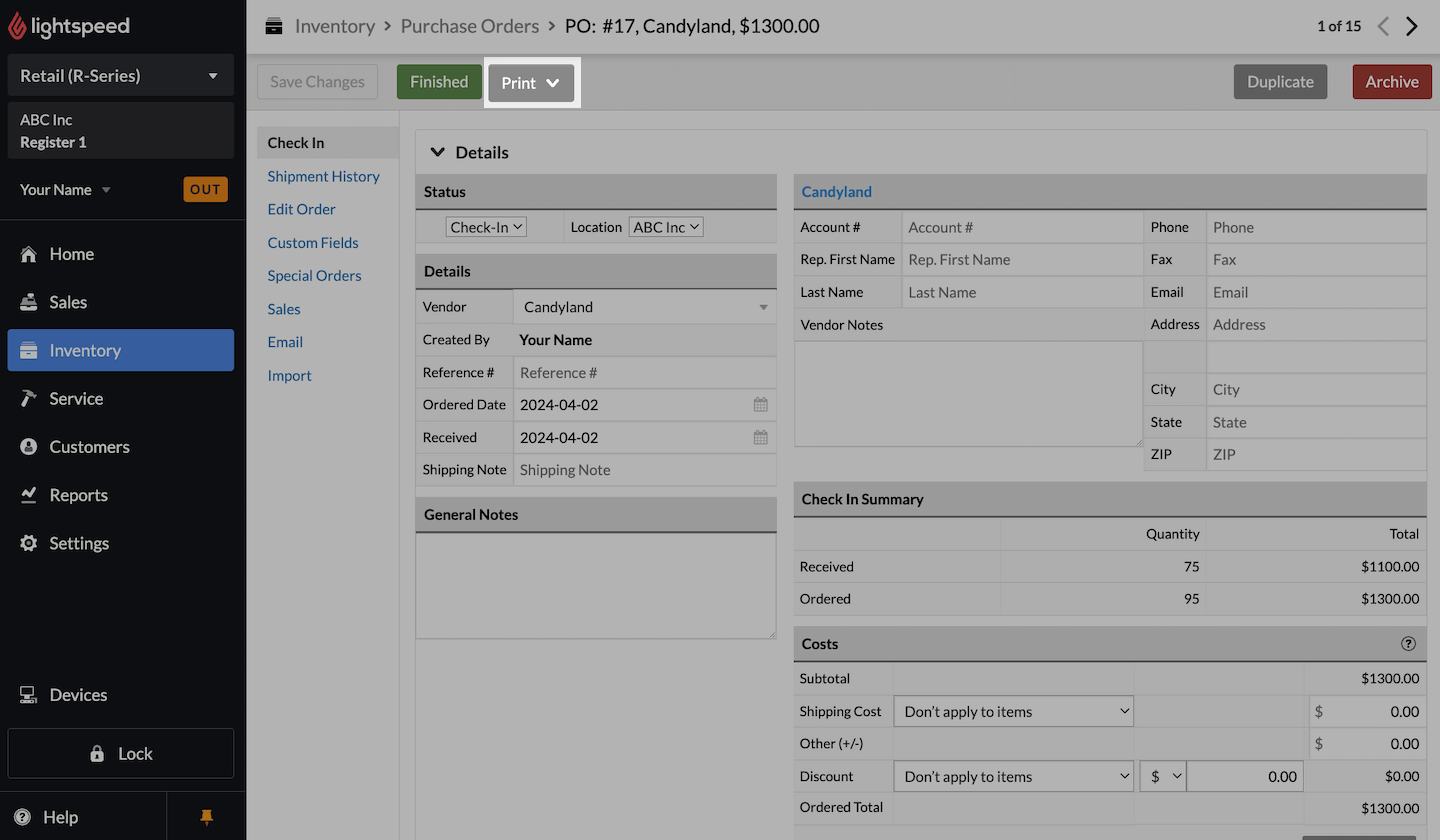
Task: Go to next purchase order arrow
Action: 1412,27
